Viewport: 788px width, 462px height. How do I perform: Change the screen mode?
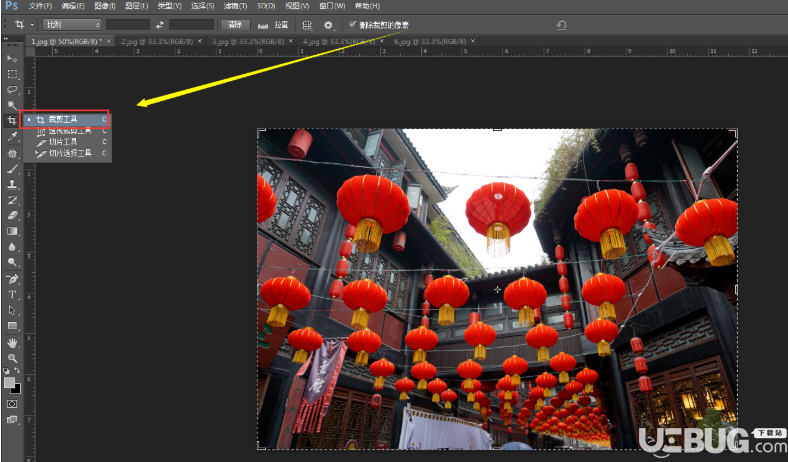click(x=12, y=419)
